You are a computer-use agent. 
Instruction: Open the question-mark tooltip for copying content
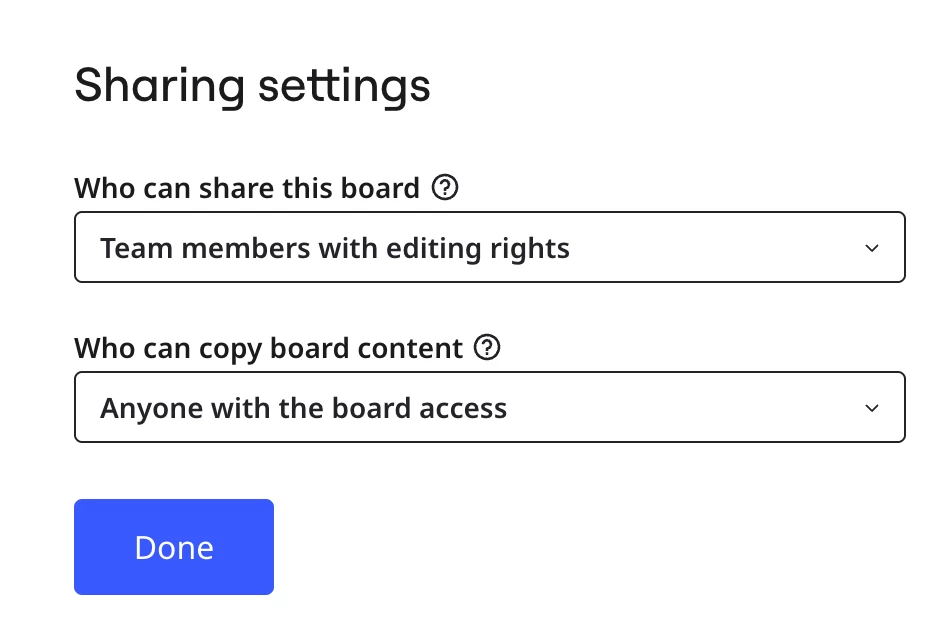point(487,348)
